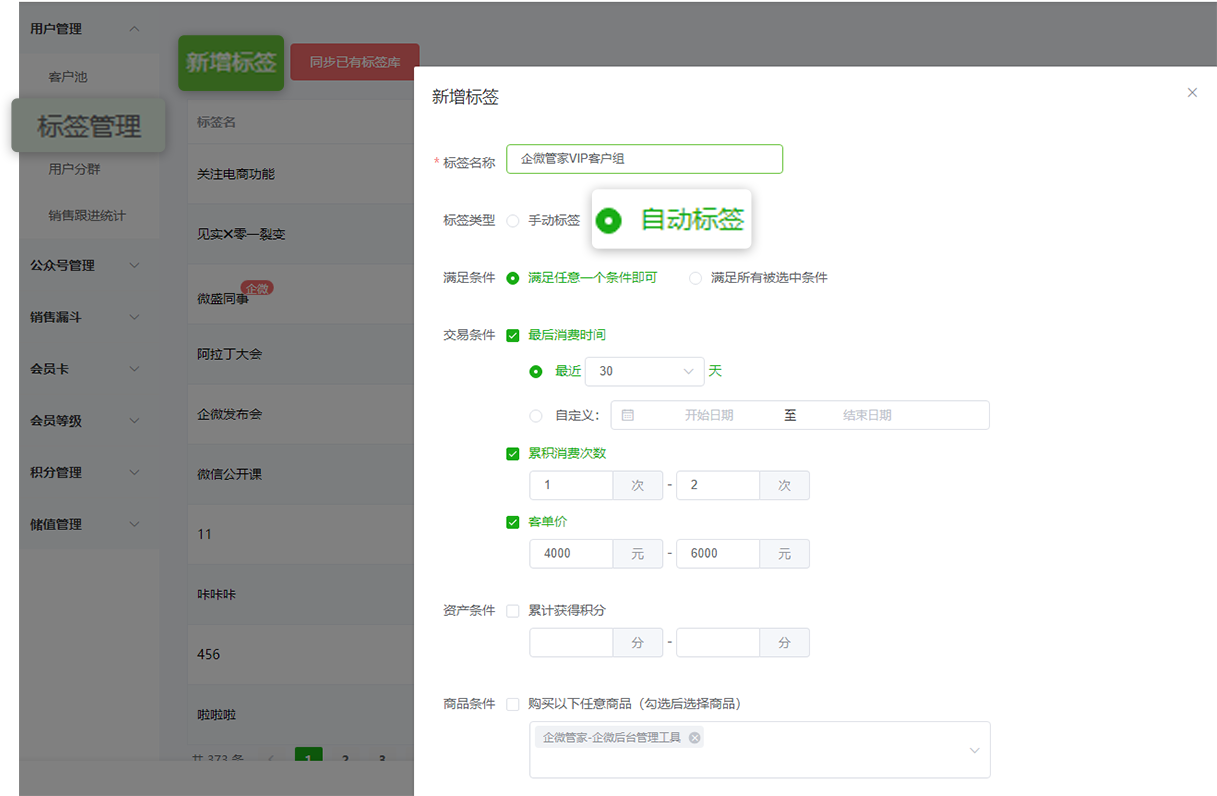Click the red 企微 badge on 微盛同事

pyautogui.click(x=257, y=287)
